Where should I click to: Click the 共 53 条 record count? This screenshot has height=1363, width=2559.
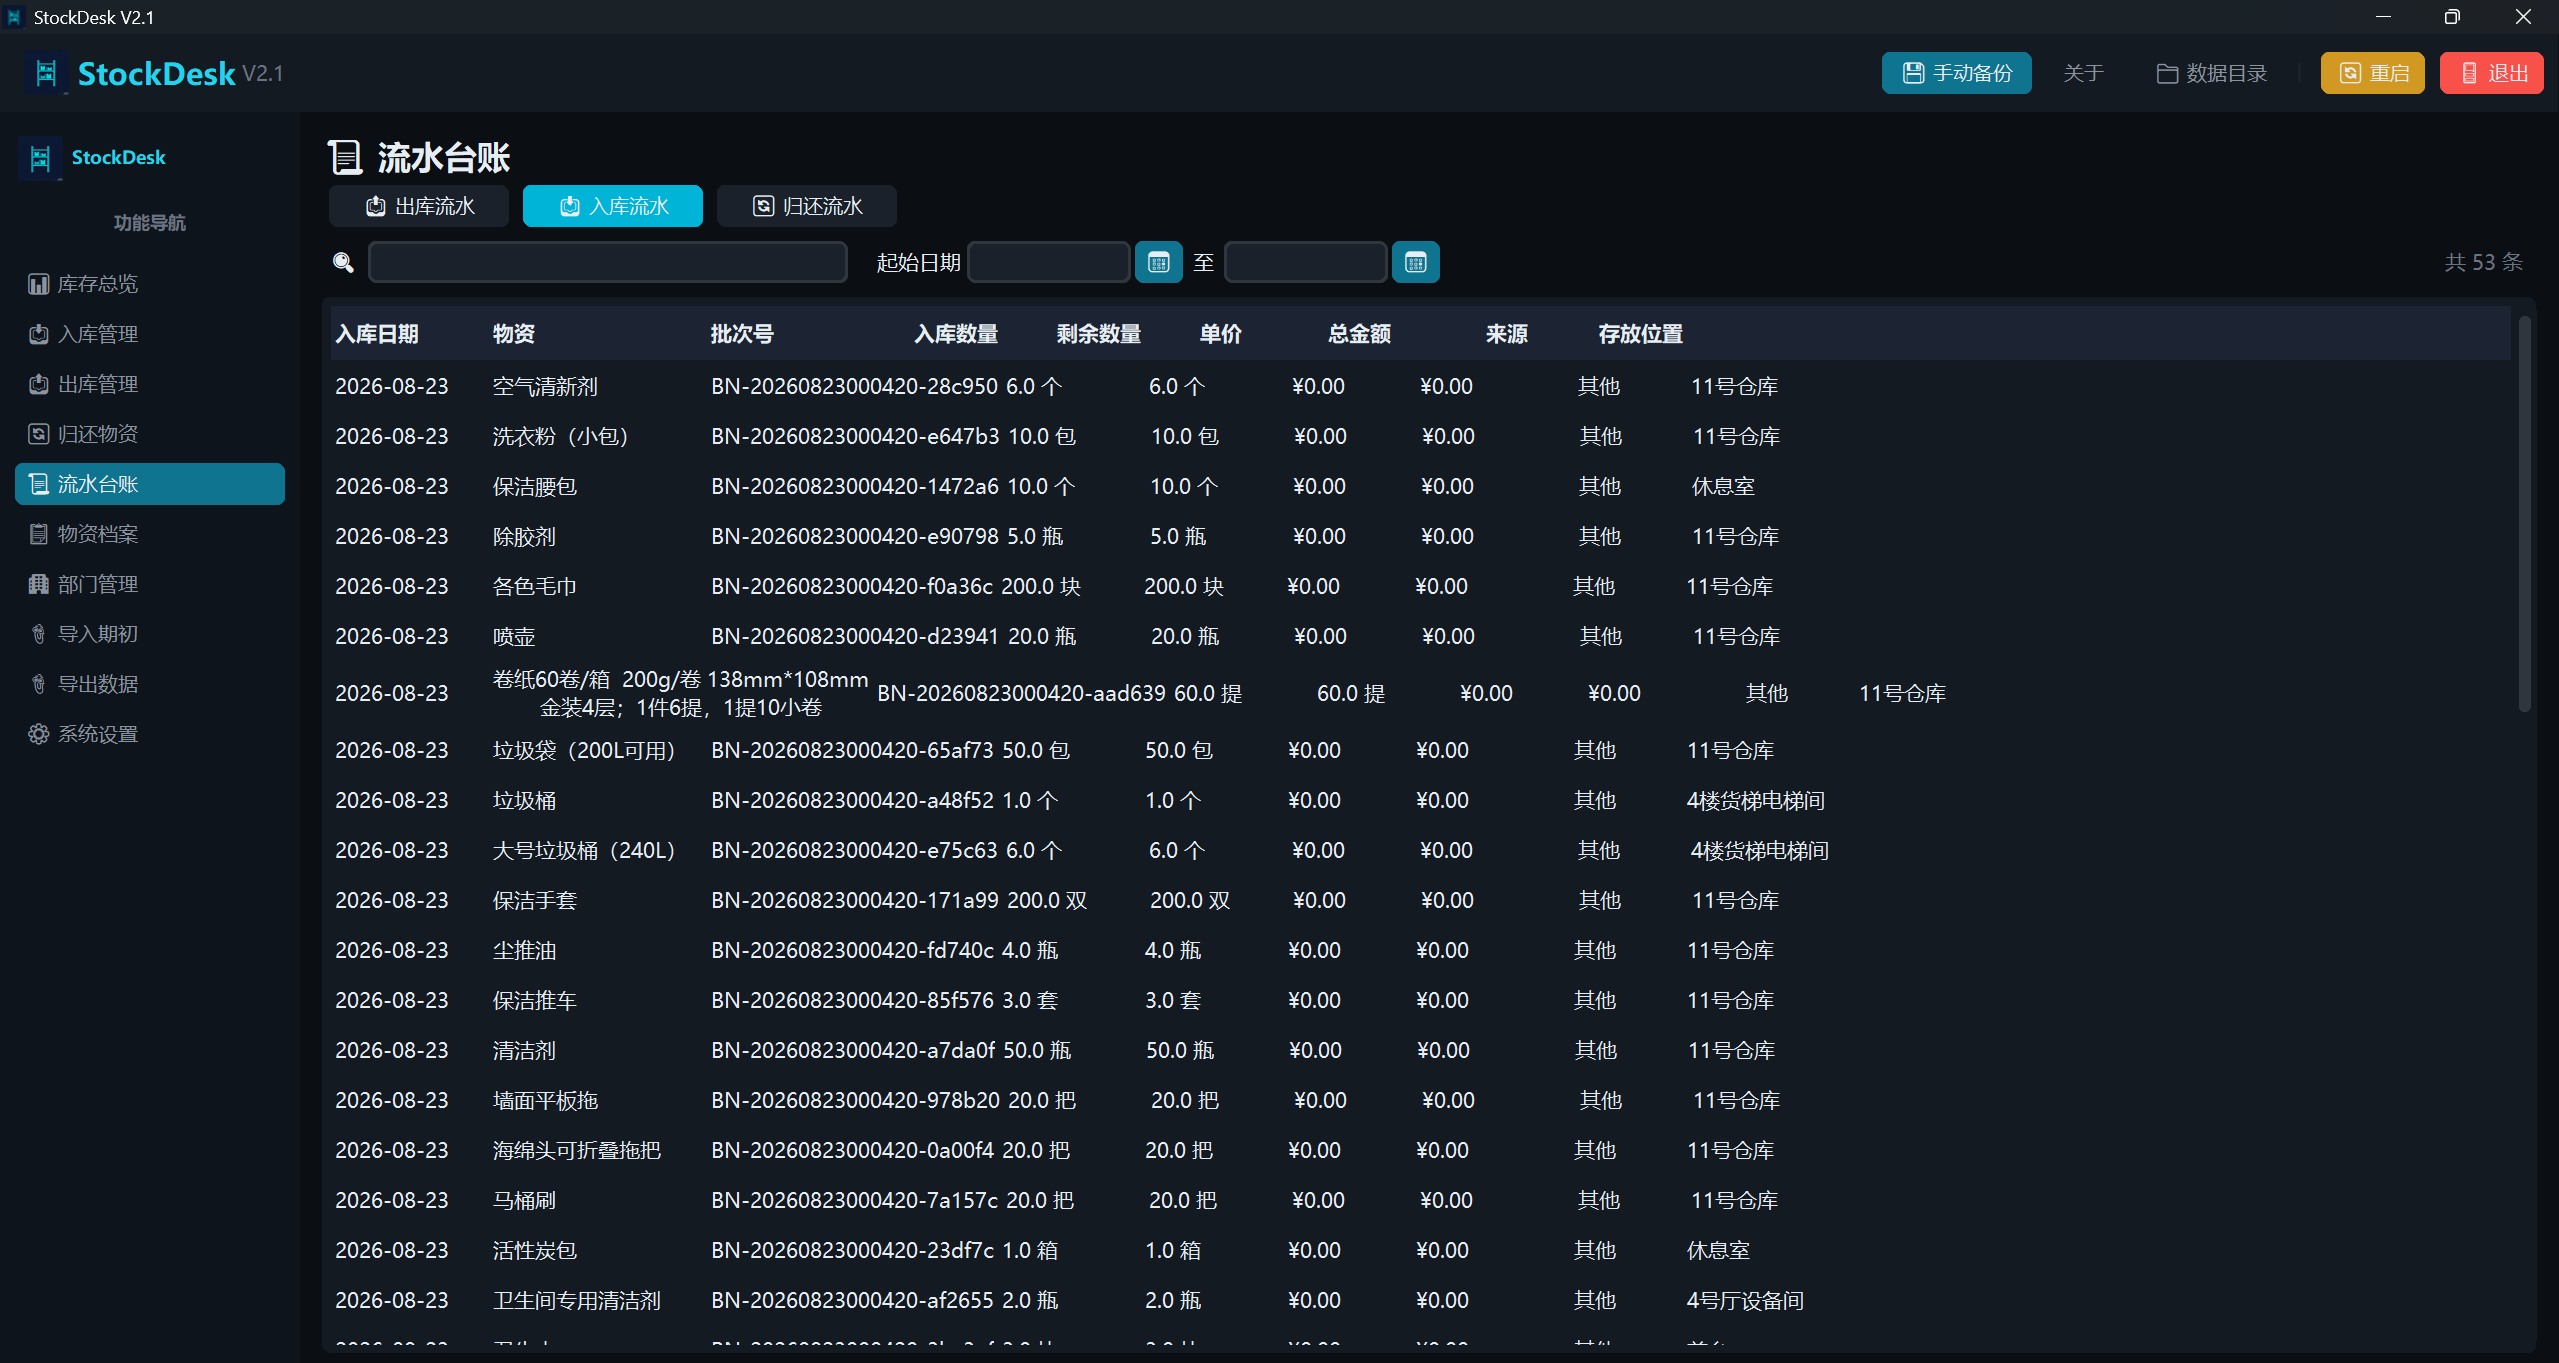[x=2483, y=262]
